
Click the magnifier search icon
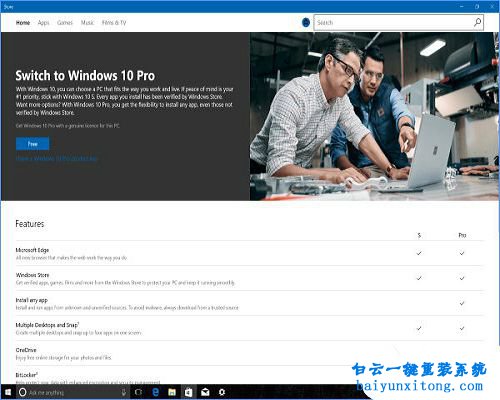tap(478, 23)
